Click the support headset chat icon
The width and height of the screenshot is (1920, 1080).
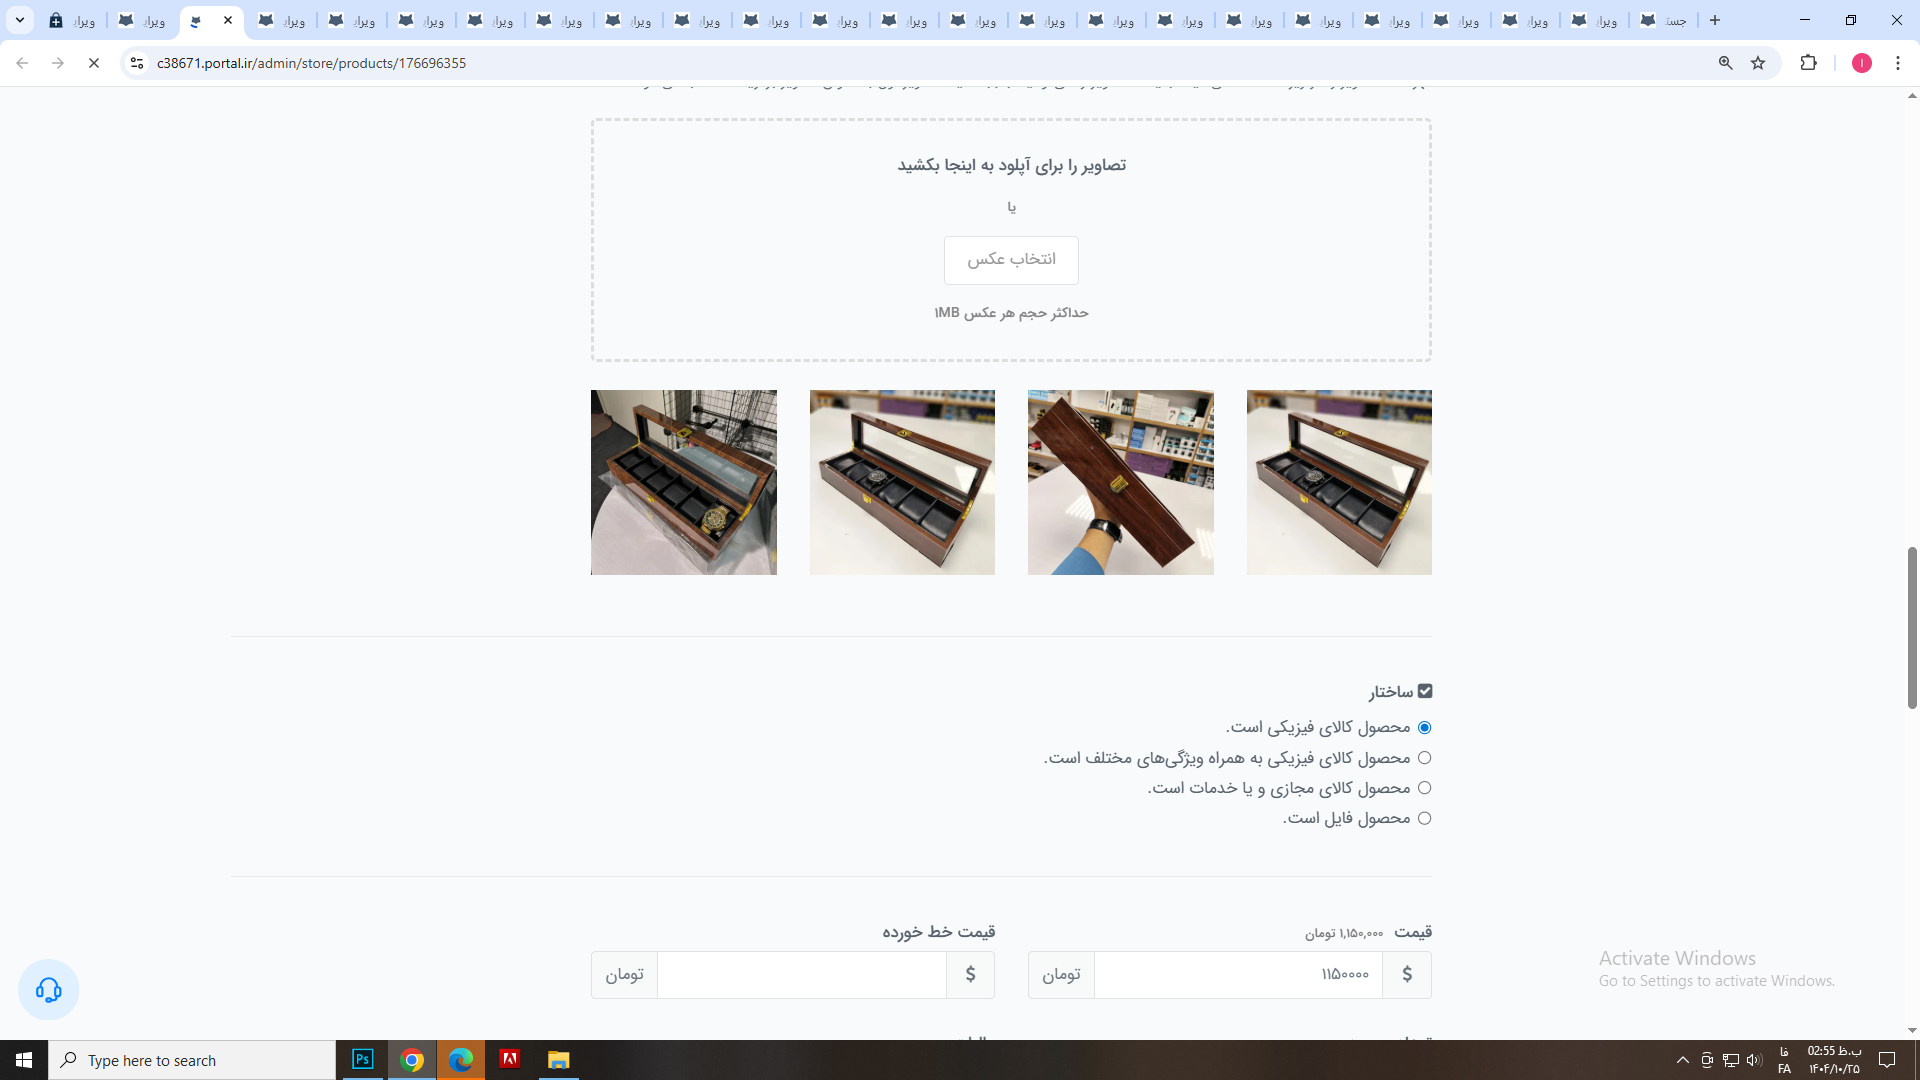click(x=48, y=990)
